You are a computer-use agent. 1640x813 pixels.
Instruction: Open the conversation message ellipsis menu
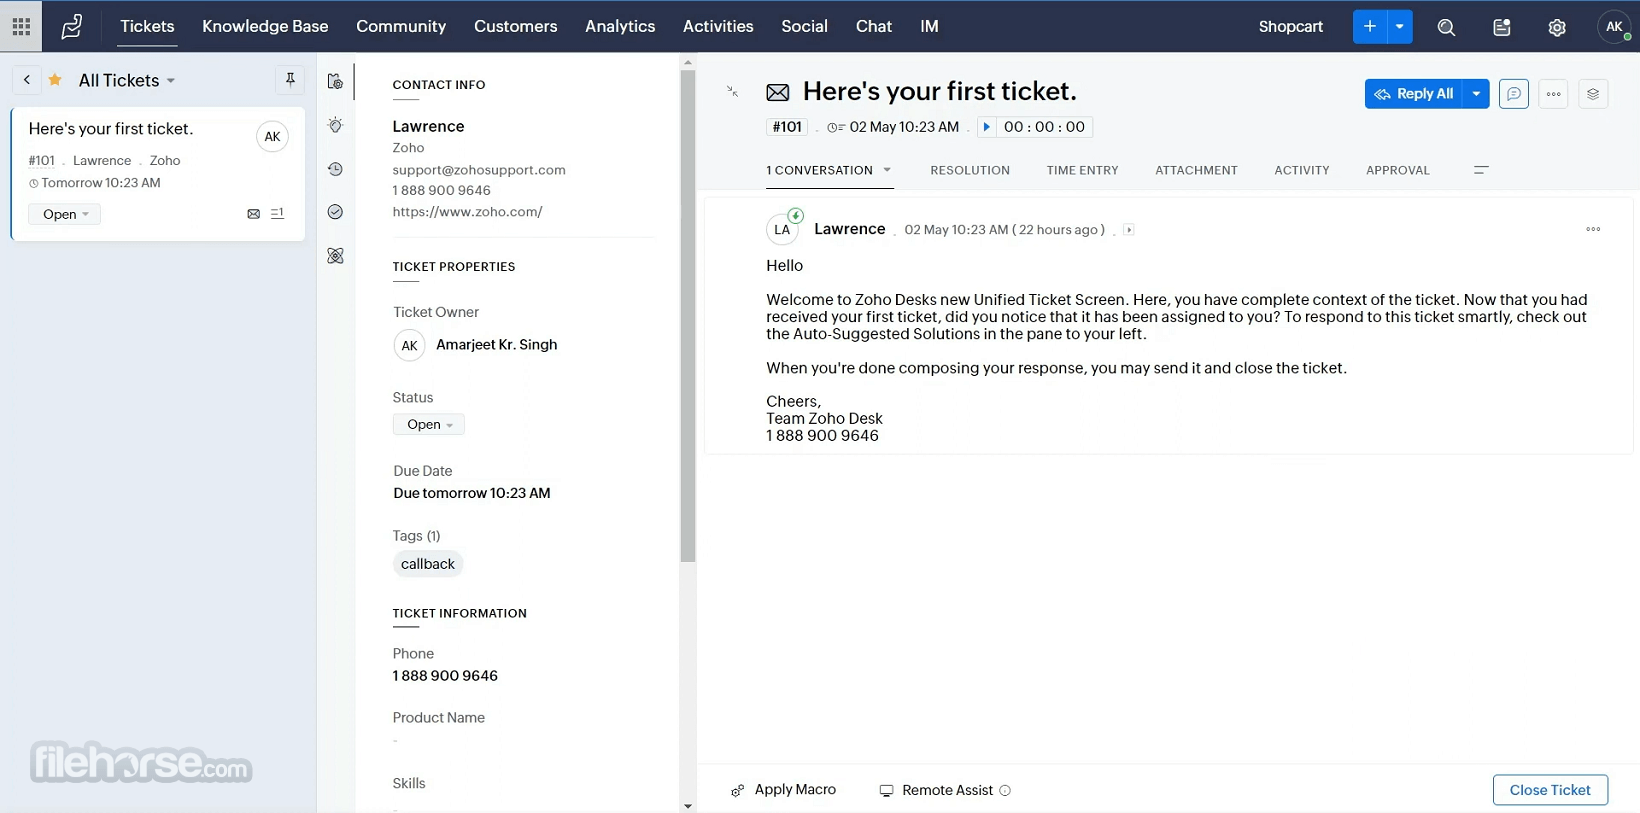coord(1593,229)
